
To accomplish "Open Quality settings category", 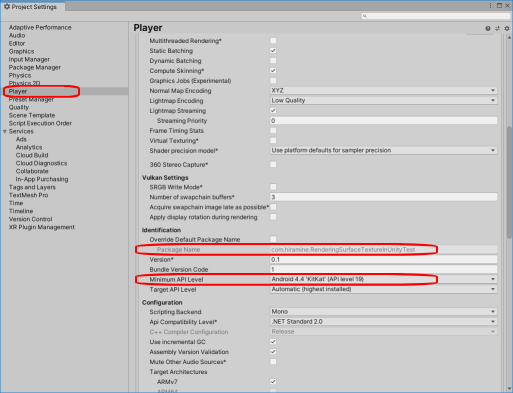I will point(19,107).
